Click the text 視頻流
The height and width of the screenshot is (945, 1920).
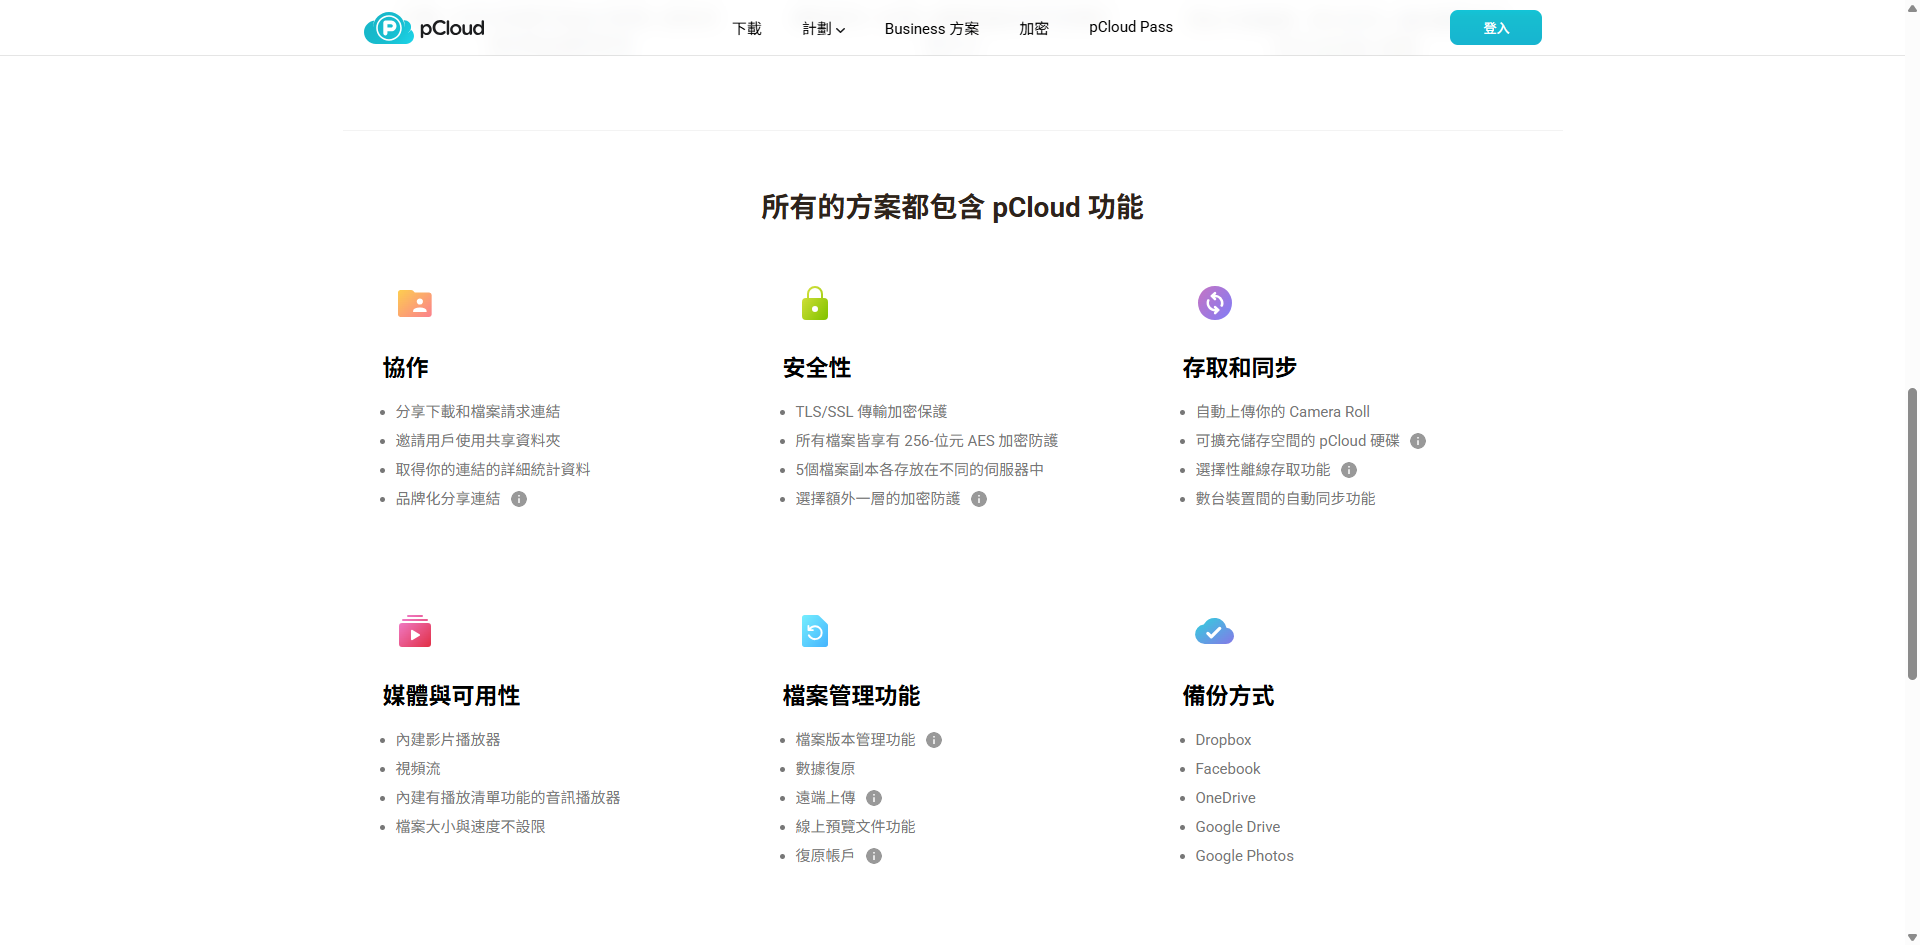[418, 769]
